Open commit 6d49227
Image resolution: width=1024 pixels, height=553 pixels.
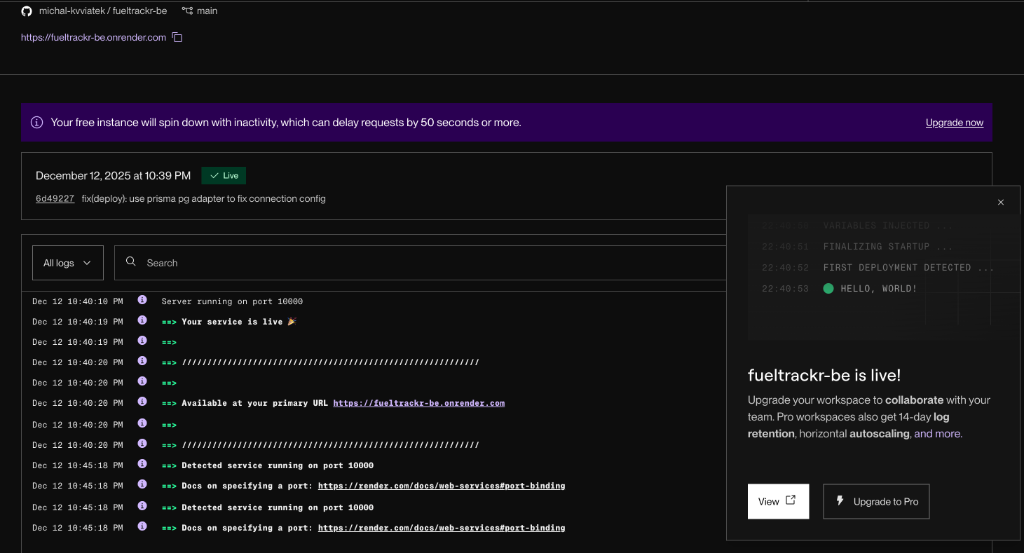pyautogui.click(x=54, y=199)
